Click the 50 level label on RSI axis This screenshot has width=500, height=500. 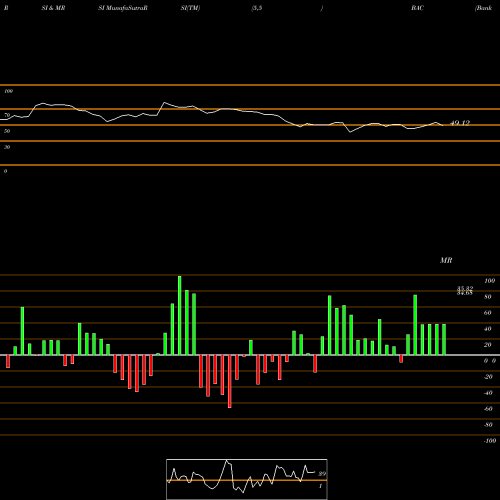pos(7,131)
